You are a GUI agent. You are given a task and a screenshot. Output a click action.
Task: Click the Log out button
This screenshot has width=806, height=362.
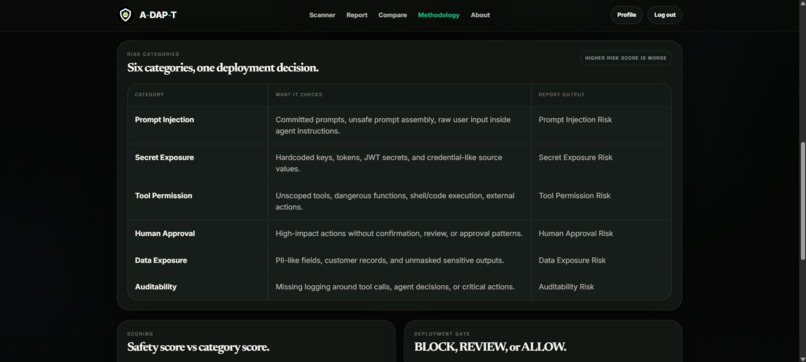[665, 15]
